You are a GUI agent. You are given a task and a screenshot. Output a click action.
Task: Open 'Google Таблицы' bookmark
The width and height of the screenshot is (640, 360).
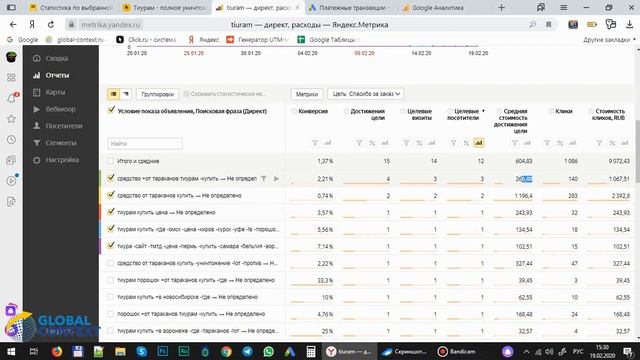tap(329, 40)
